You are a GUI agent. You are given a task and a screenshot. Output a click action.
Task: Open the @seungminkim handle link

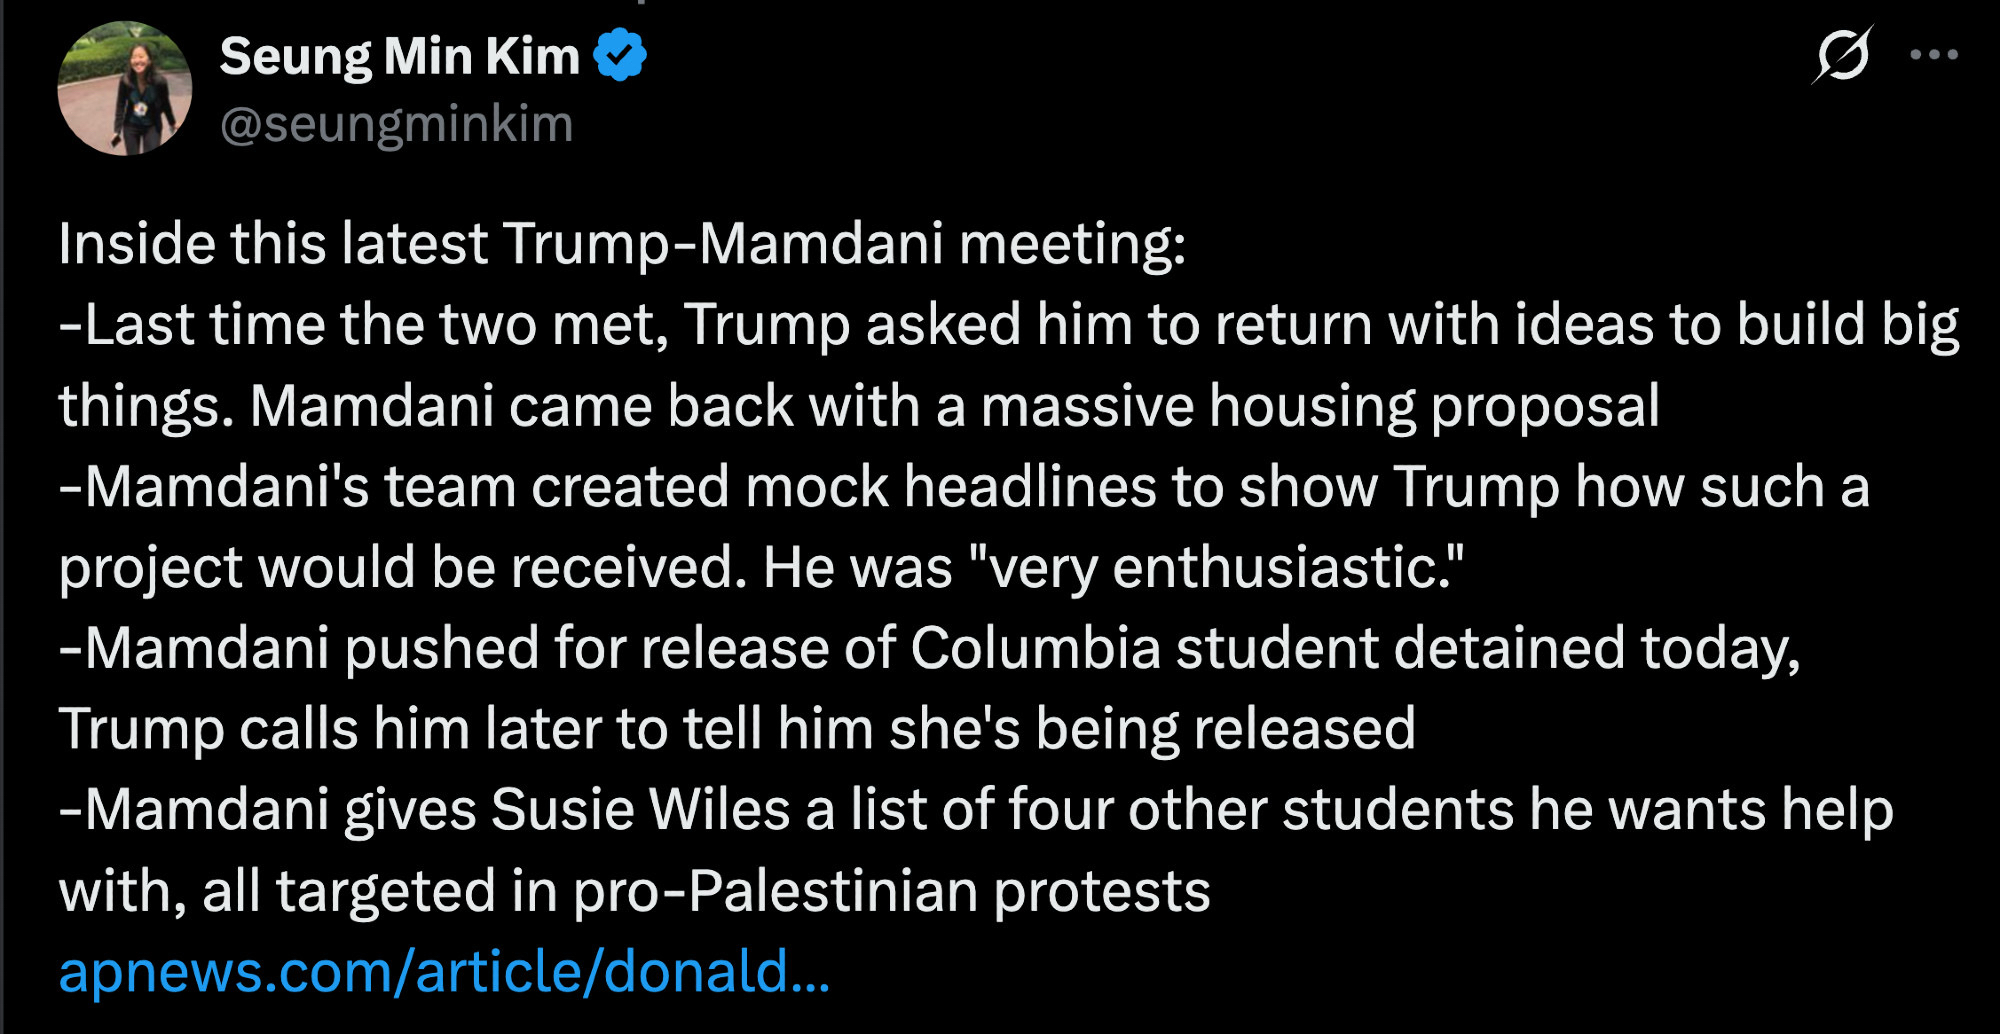[x=396, y=124]
